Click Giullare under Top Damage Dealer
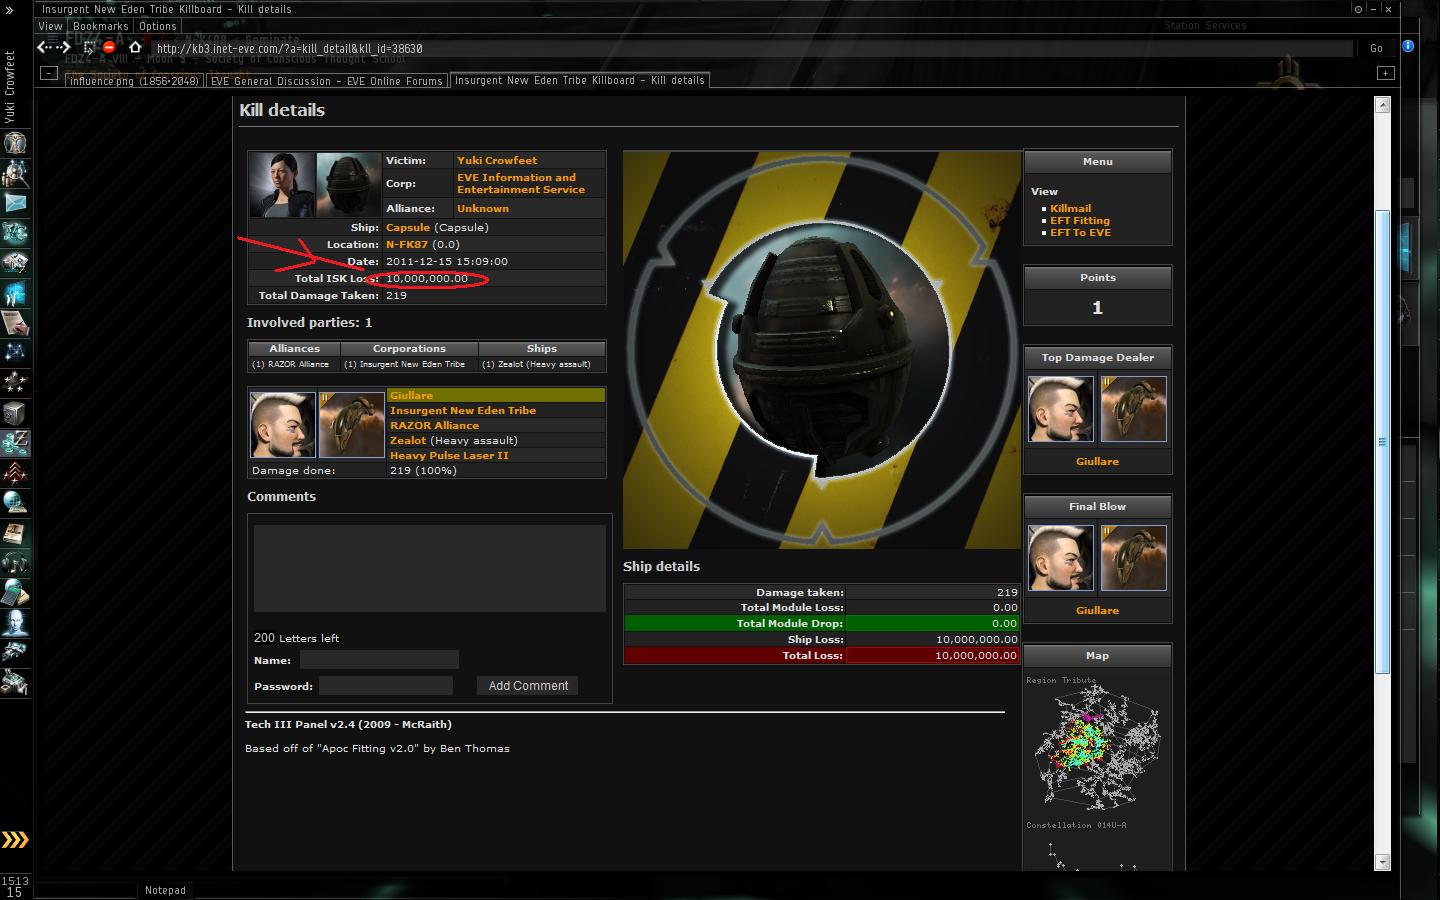 [x=1097, y=461]
